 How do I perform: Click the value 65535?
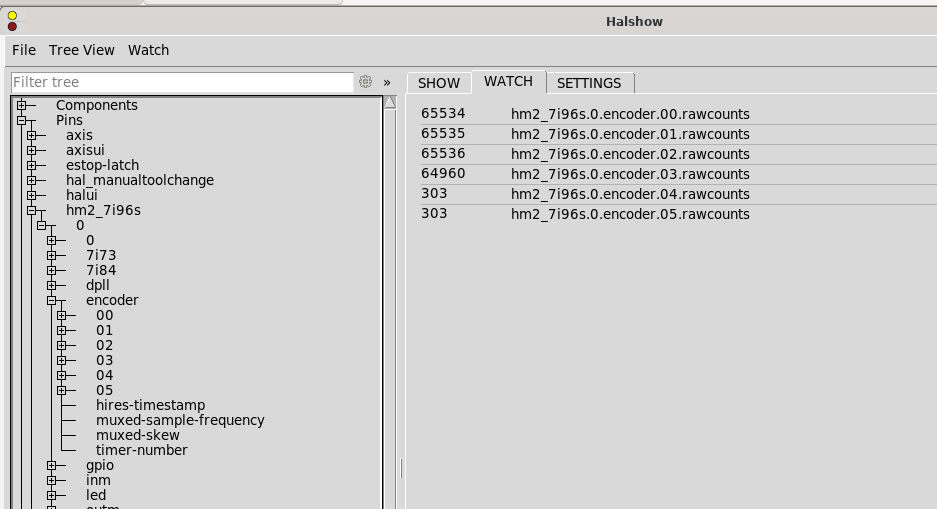[443, 133]
